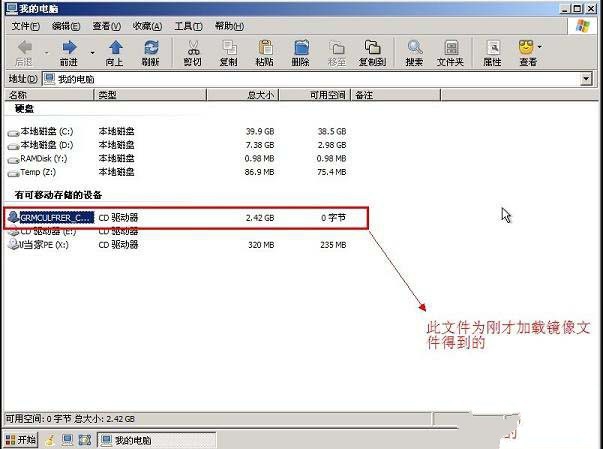Open the 工具(T) menu
The image size is (603, 449).
tap(188, 25)
